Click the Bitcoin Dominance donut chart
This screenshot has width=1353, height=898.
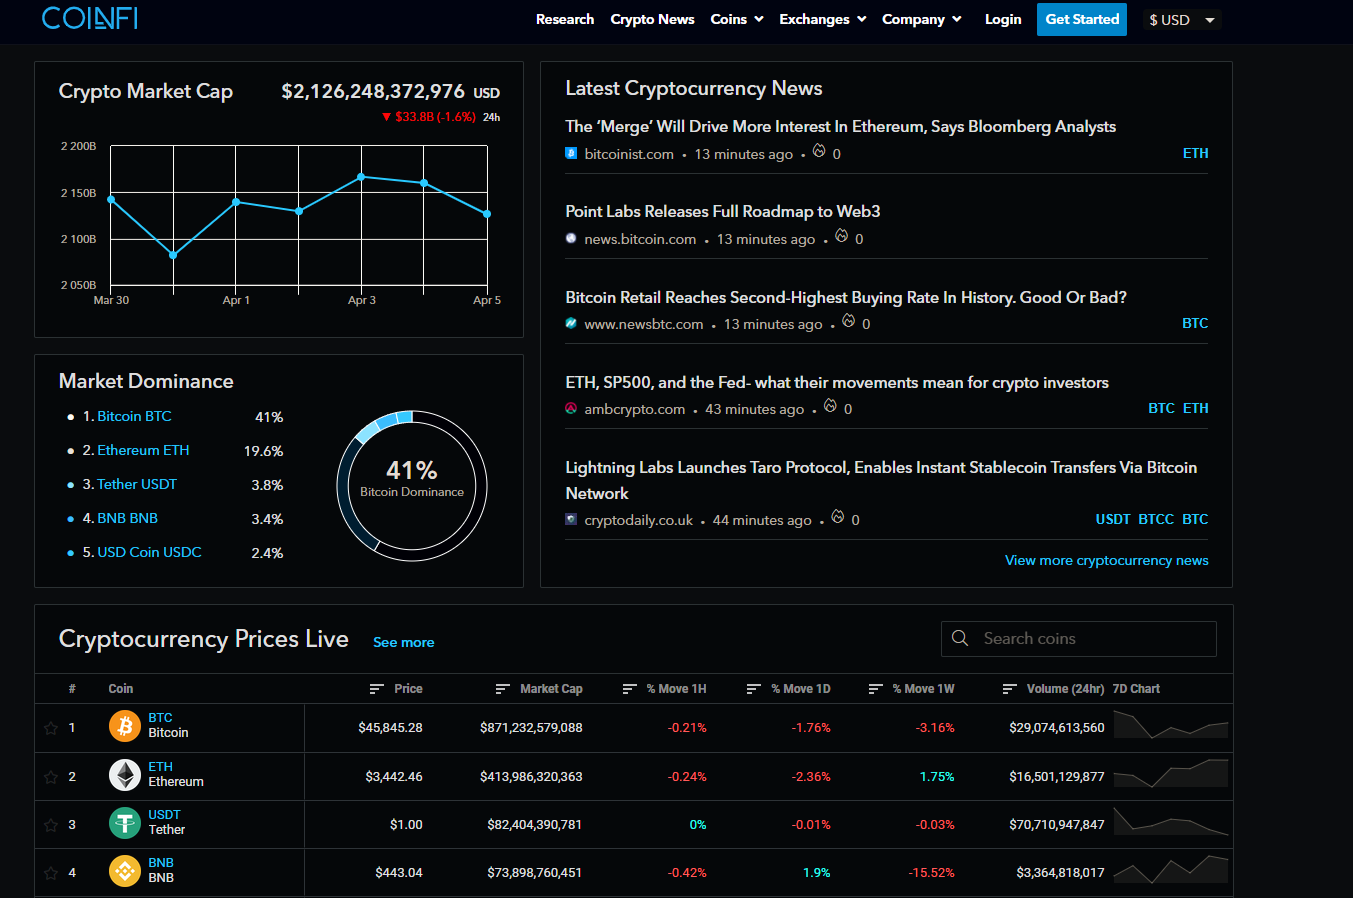point(412,485)
